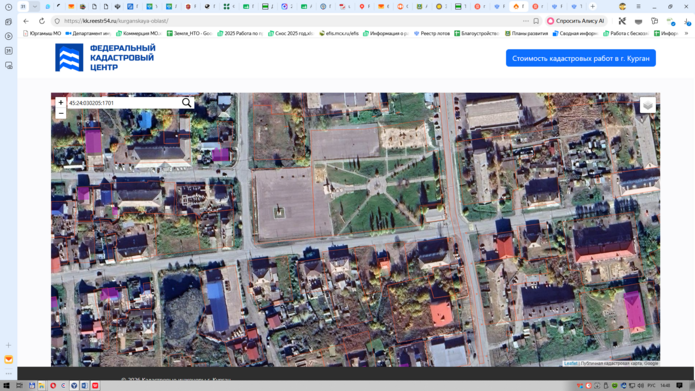695x391 pixels.
Task: Click 'Спросить Алису AI' button
Action: click(x=576, y=21)
